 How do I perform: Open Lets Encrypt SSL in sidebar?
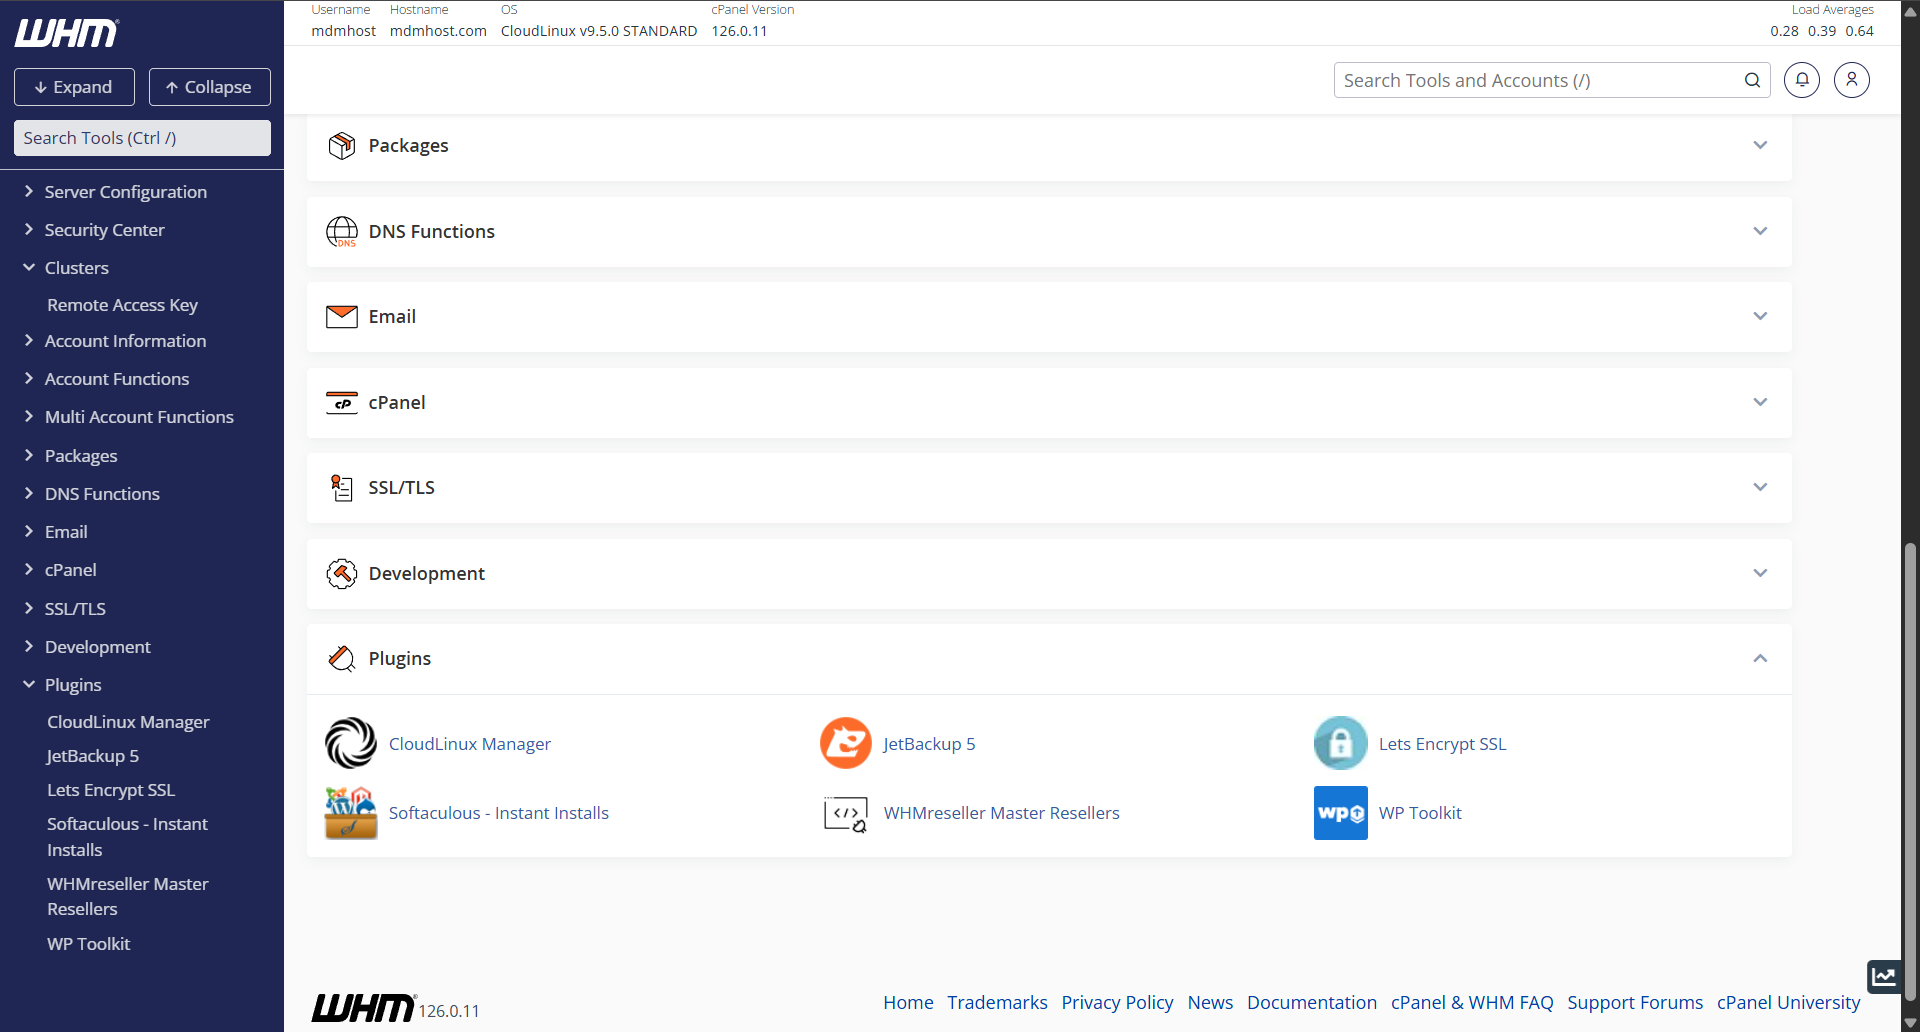(x=111, y=790)
